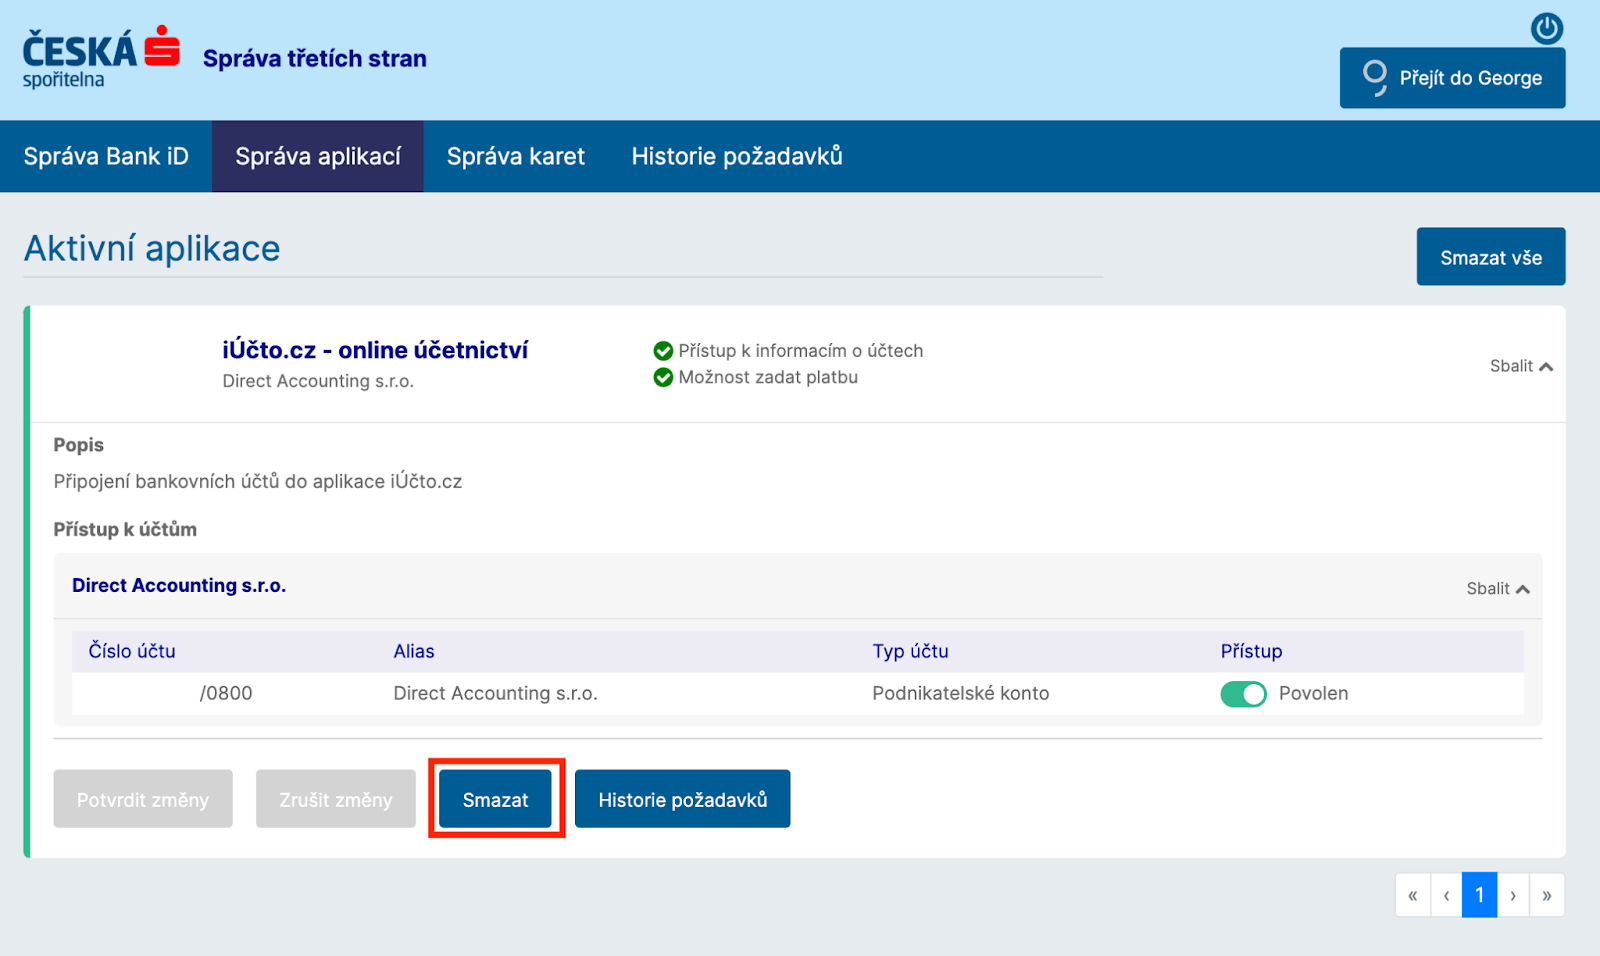1600x956 pixels.
Task: Click the Číslo účtu column header
Action: (132, 652)
